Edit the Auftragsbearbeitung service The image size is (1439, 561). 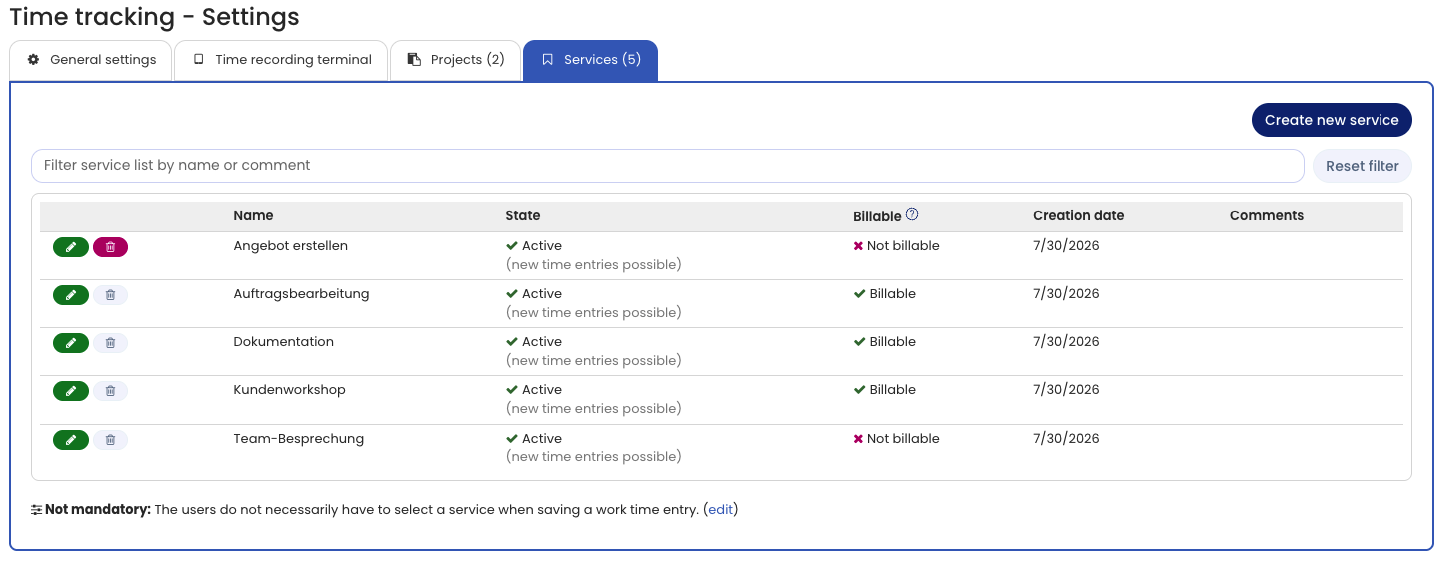71,295
